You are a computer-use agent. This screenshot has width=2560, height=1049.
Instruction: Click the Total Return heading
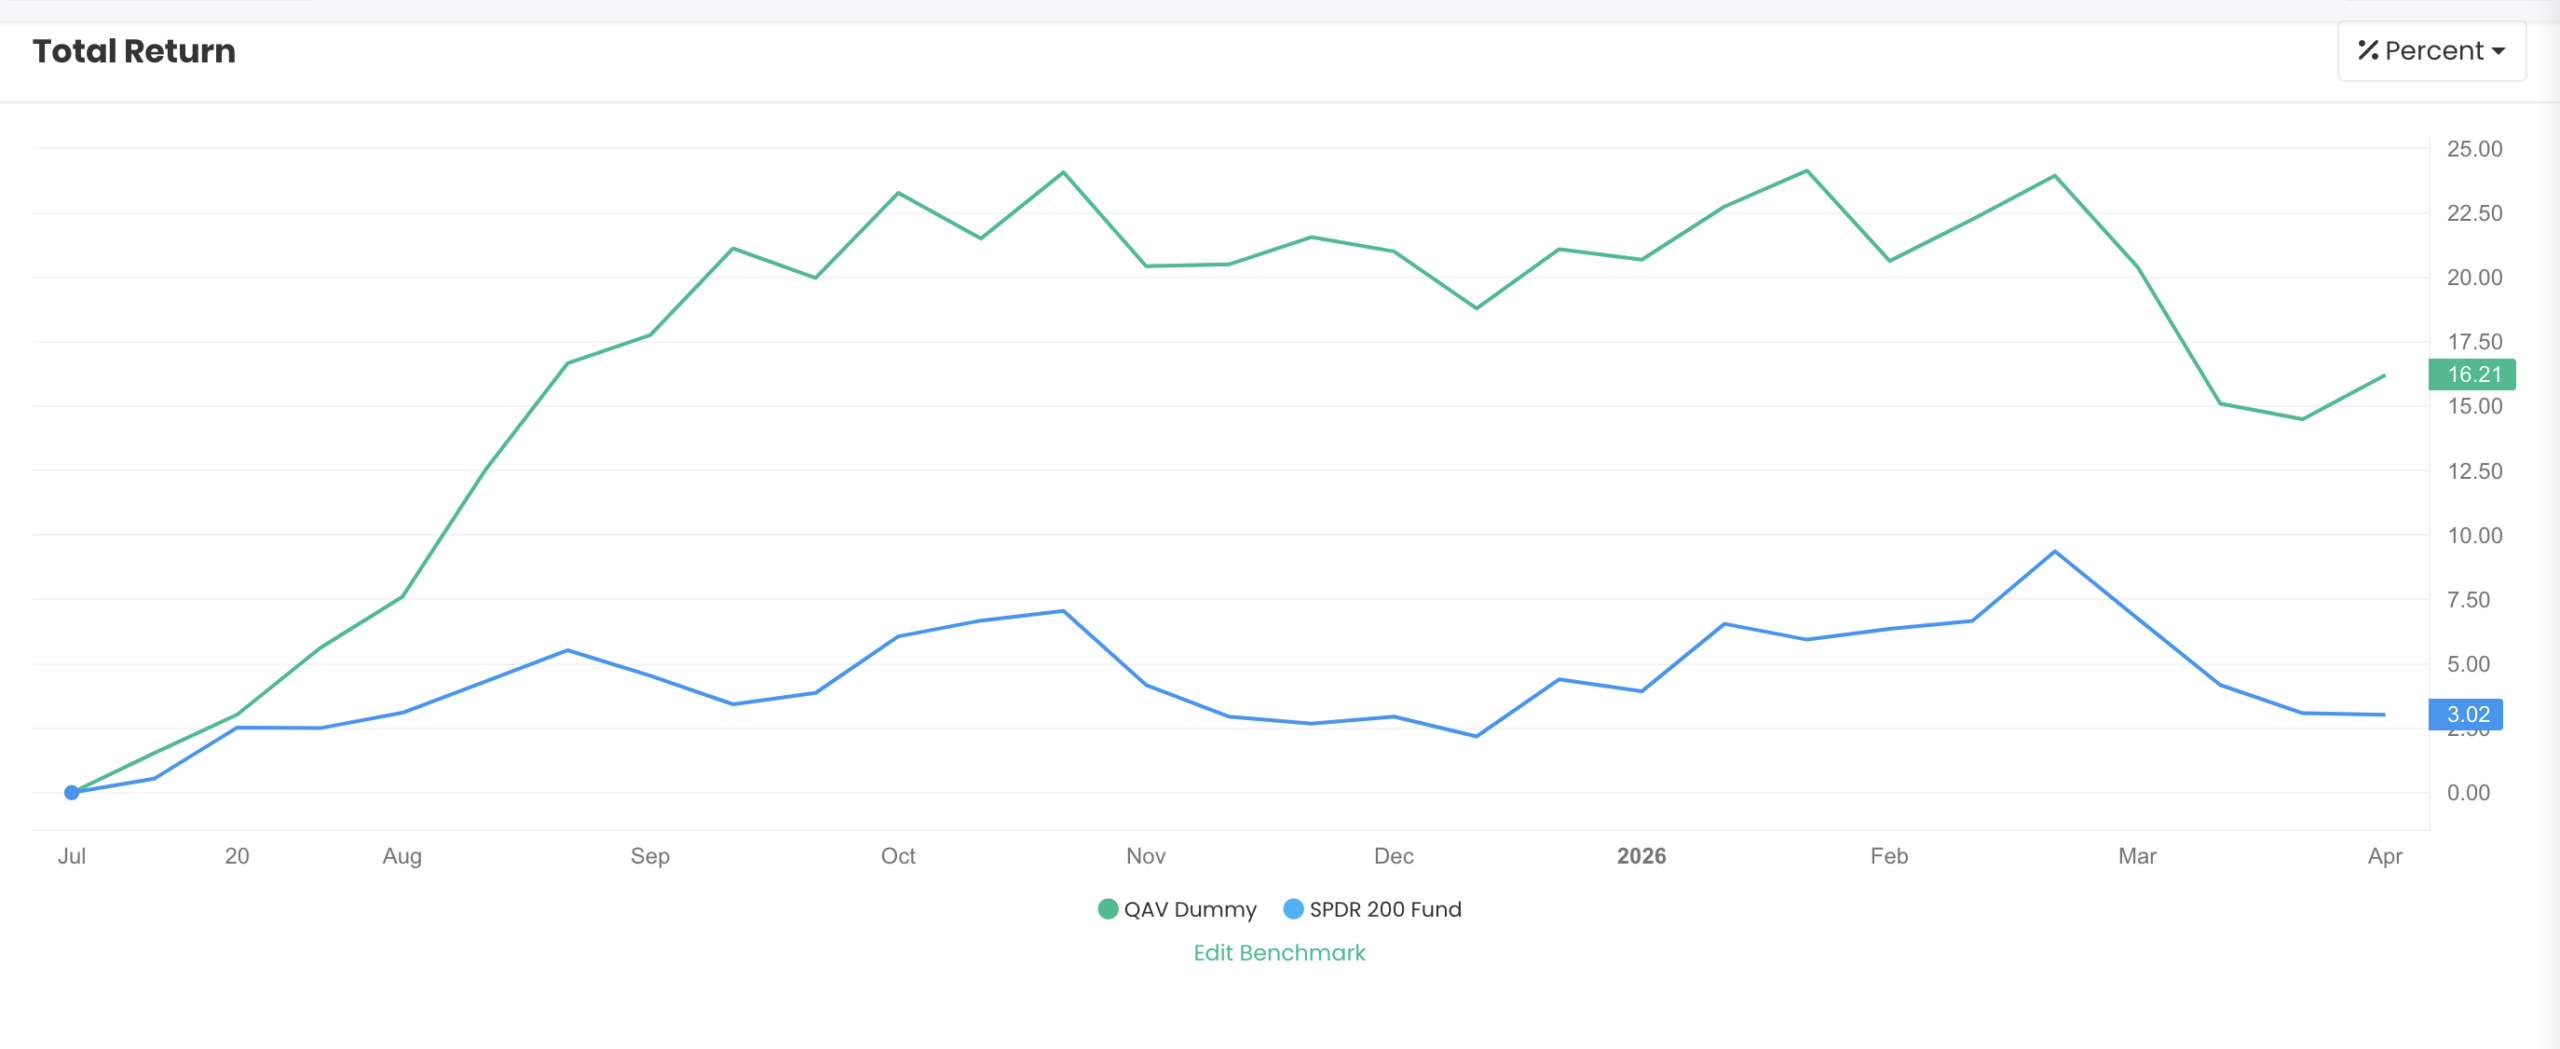pyautogui.click(x=134, y=50)
